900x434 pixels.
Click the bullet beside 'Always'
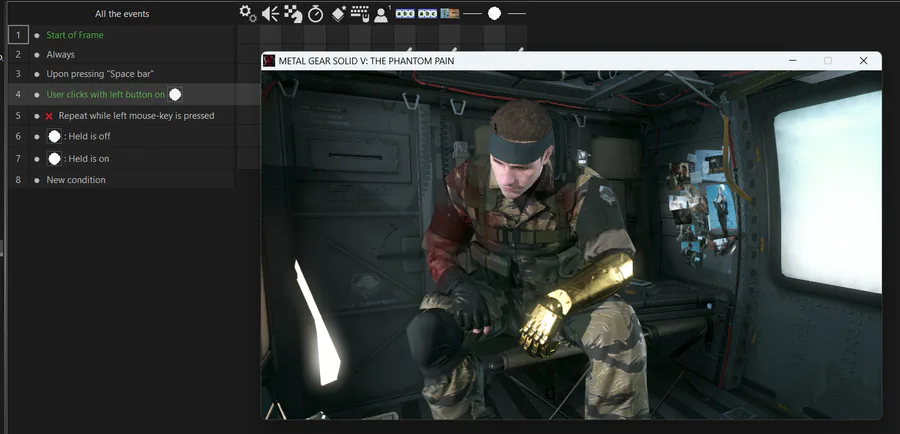click(37, 55)
